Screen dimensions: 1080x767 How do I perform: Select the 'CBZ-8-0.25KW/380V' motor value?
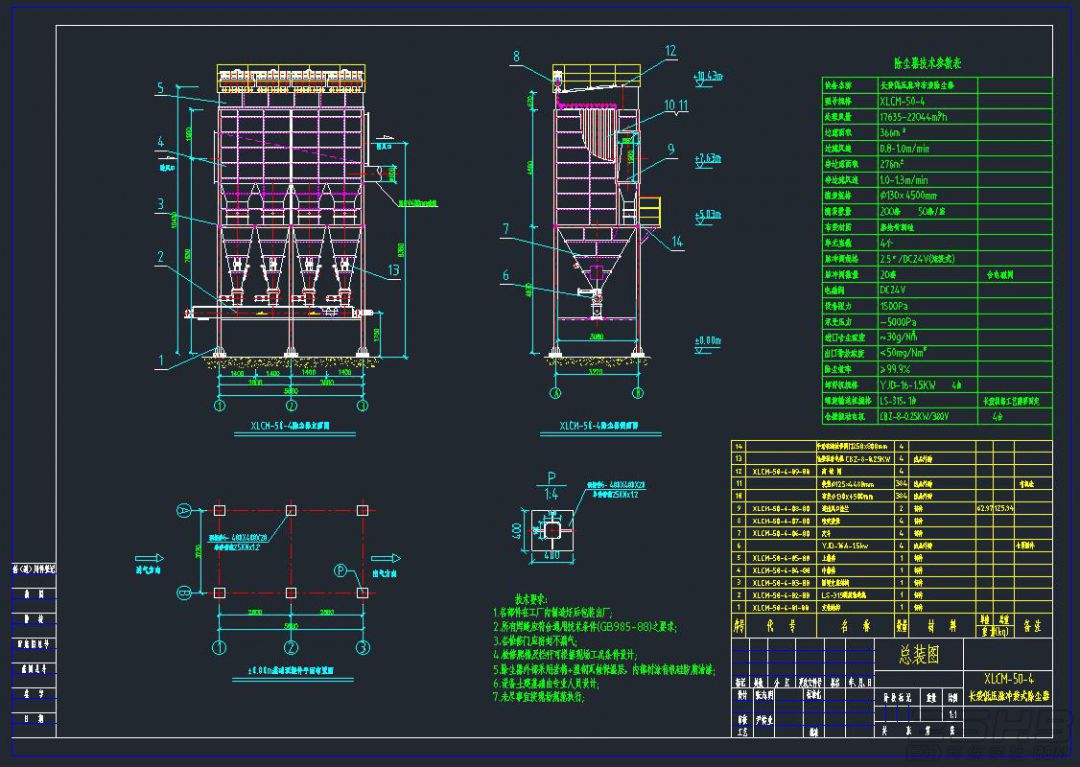tap(914, 417)
